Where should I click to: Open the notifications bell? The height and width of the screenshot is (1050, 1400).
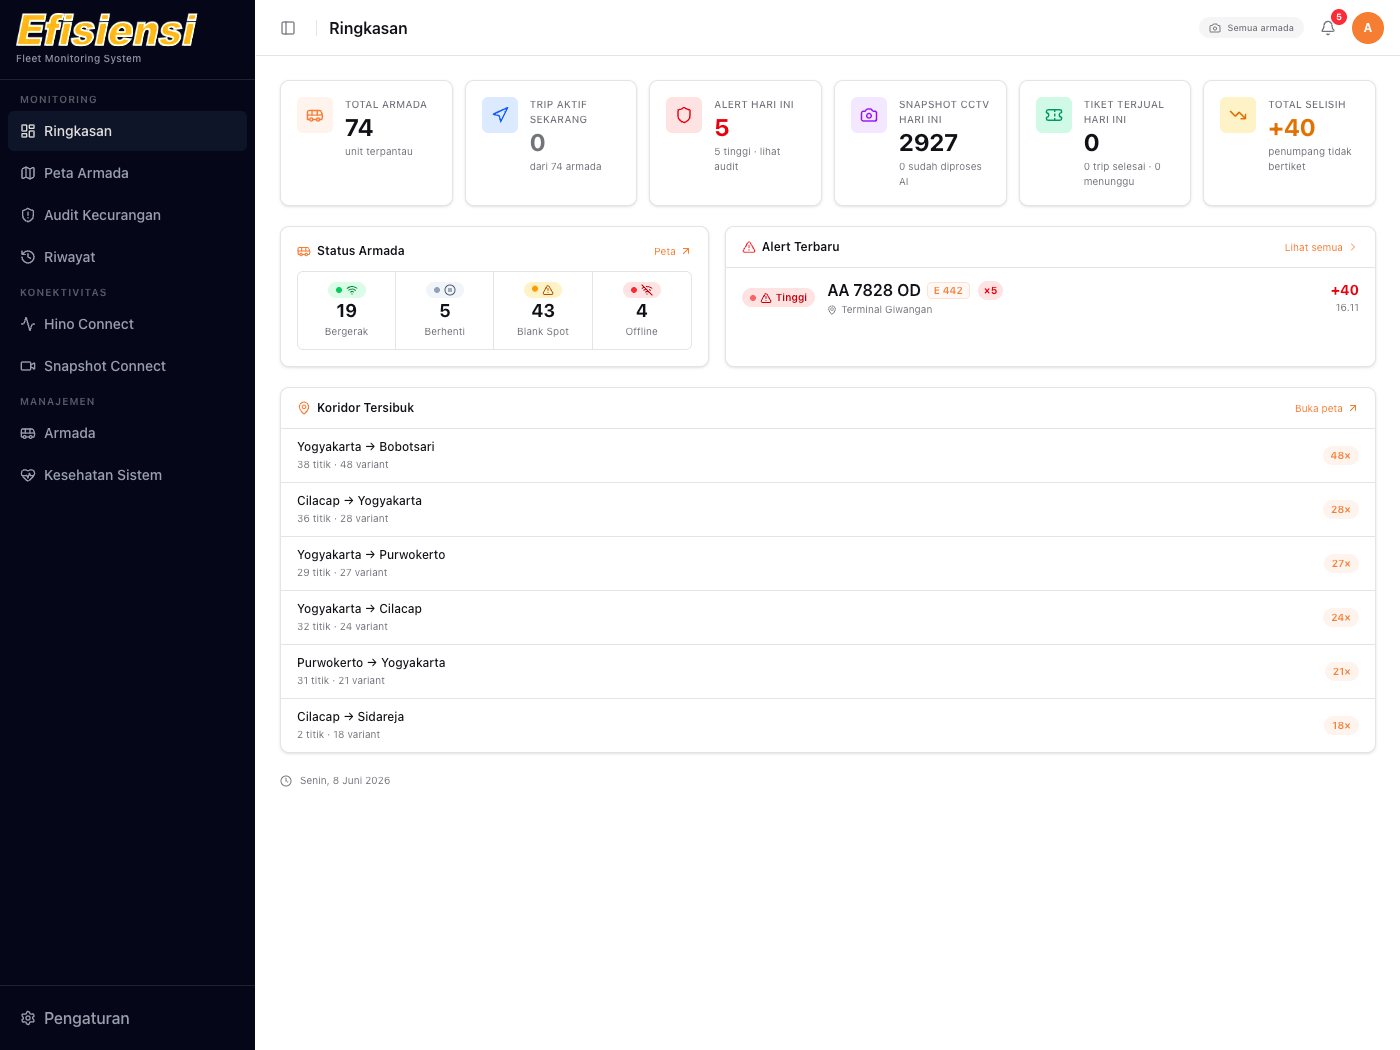(1328, 28)
